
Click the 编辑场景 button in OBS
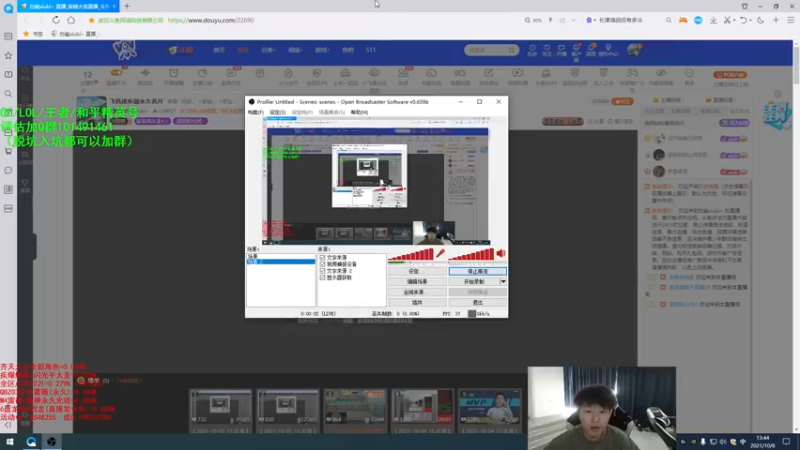pos(417,282)
